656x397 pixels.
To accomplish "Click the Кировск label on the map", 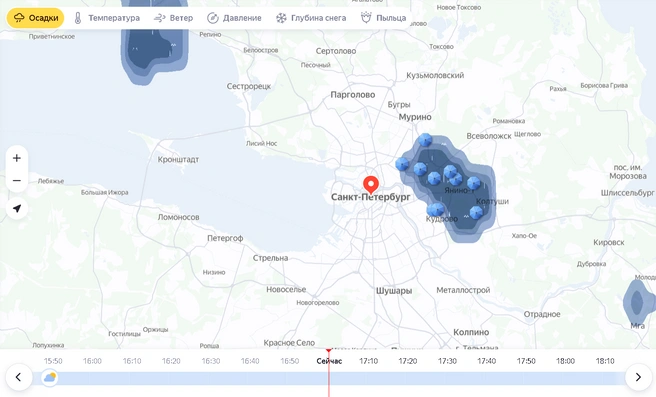I will (609, 243).
